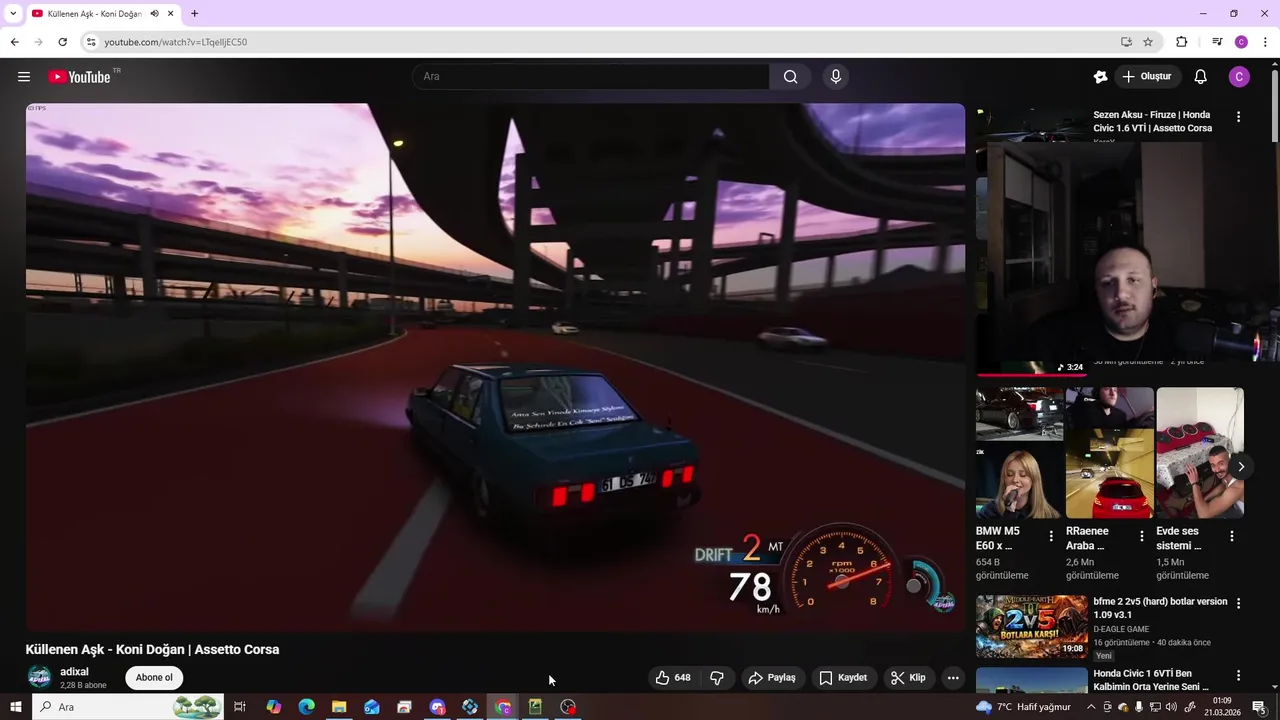Subscribe with the Abone ol button
Screen dimensions: 1280x720
click(x=154, y=678)
